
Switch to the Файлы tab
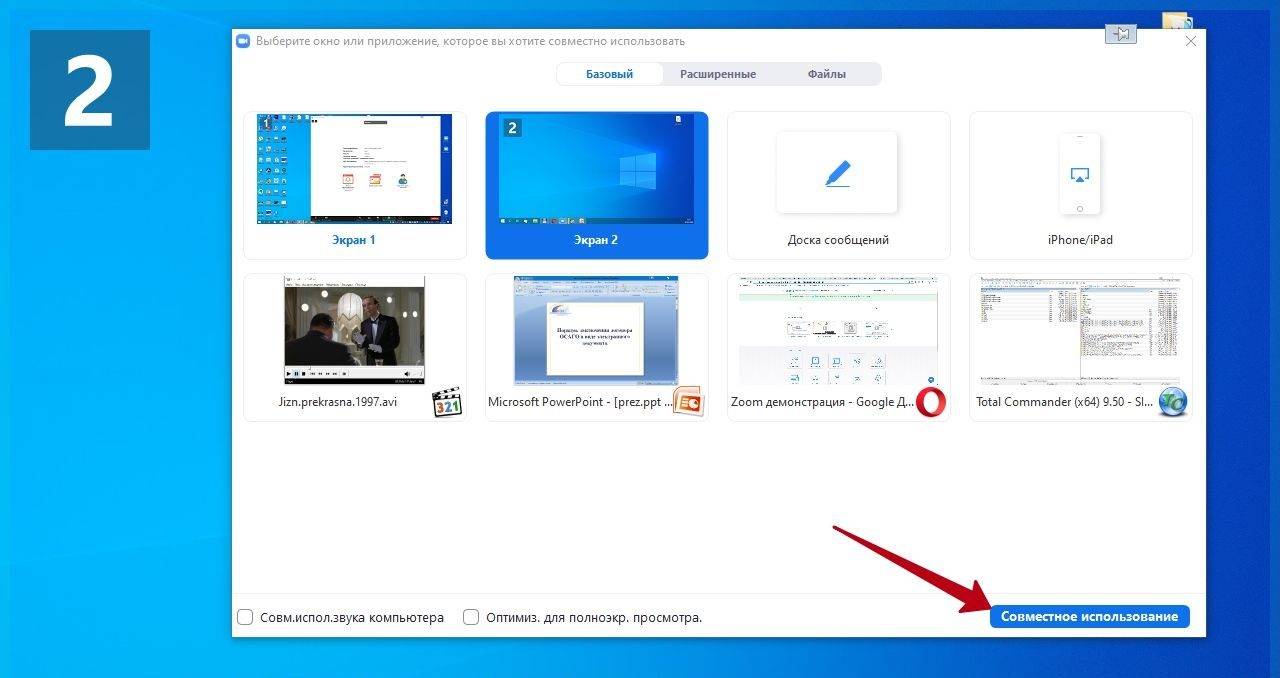(x=827, y=74)
